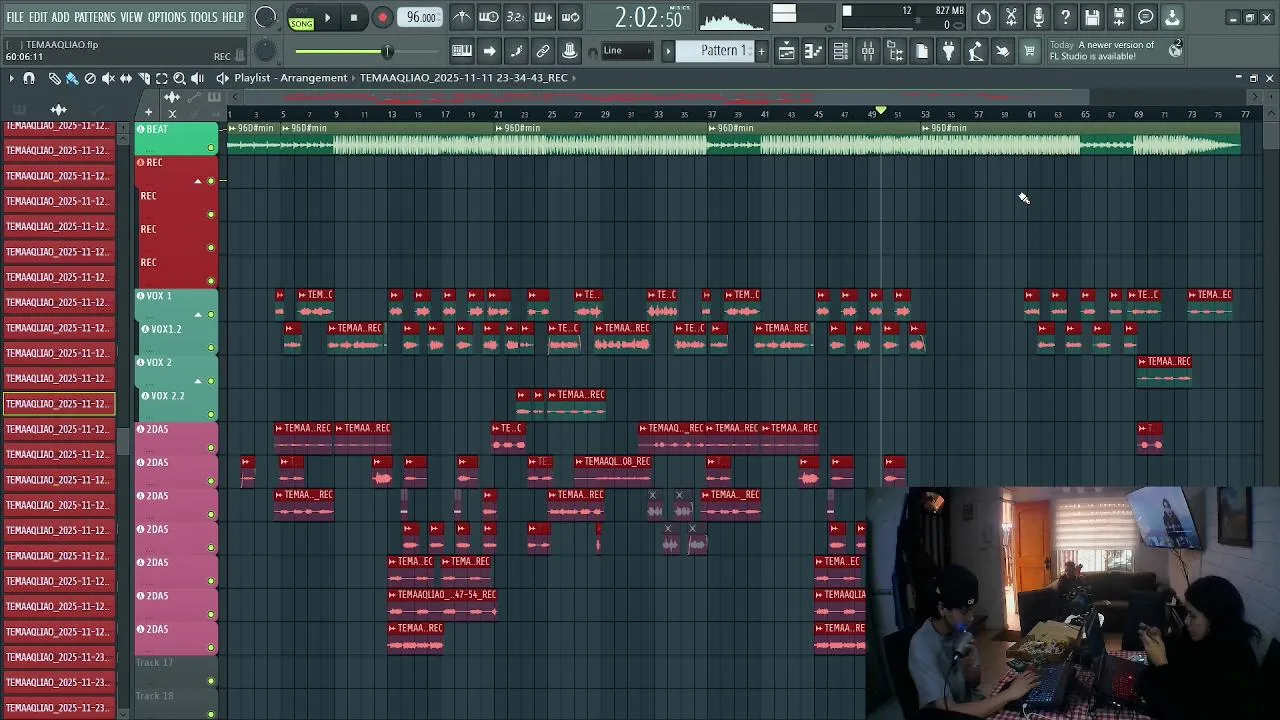Open the audio editor scissors icon
1280x720 pixels.
tap(1011, 17)
